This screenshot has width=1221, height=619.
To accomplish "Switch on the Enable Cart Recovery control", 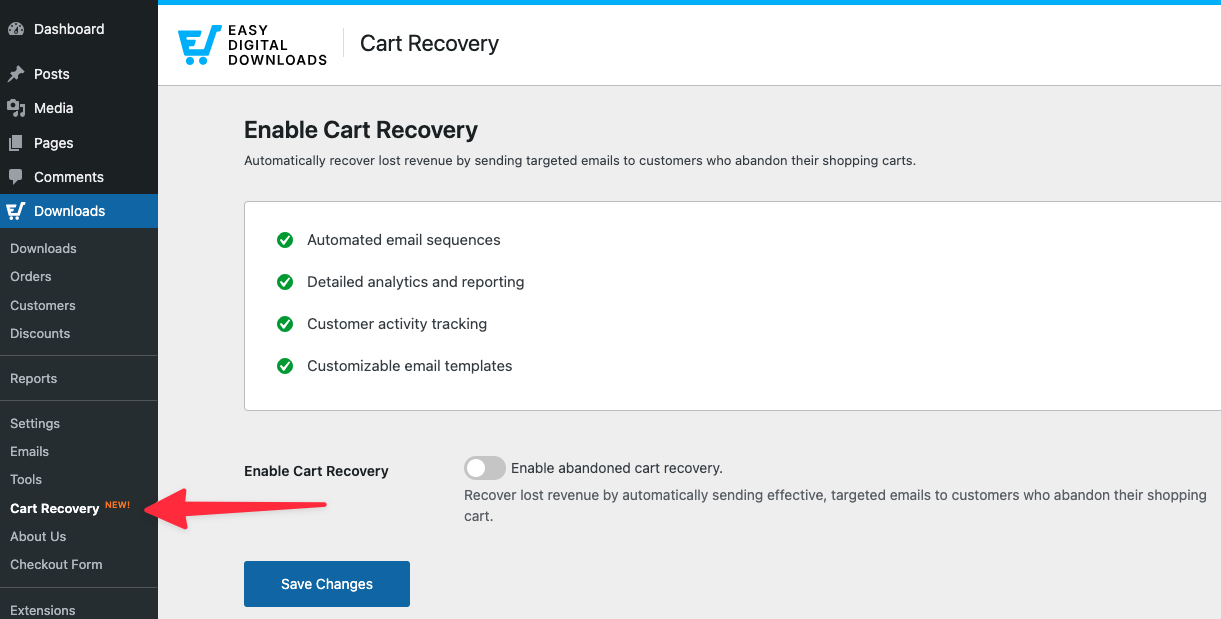I will pyautogui.click(x=484, y=468).
